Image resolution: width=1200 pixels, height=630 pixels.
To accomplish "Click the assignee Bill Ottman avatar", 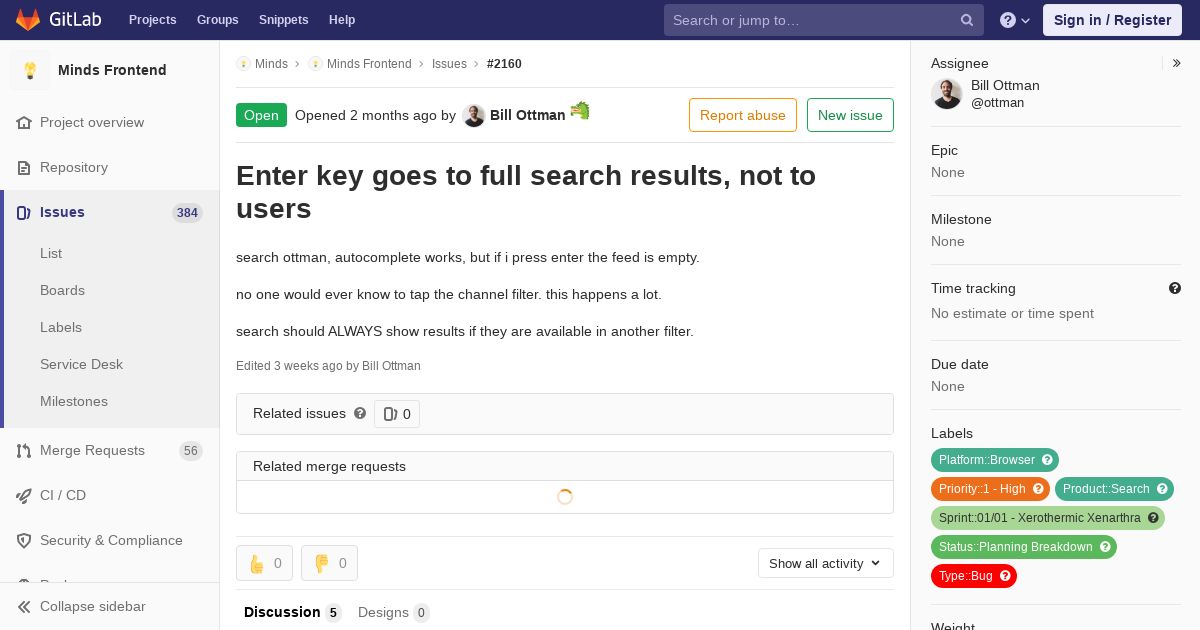I will pos(947,94).
